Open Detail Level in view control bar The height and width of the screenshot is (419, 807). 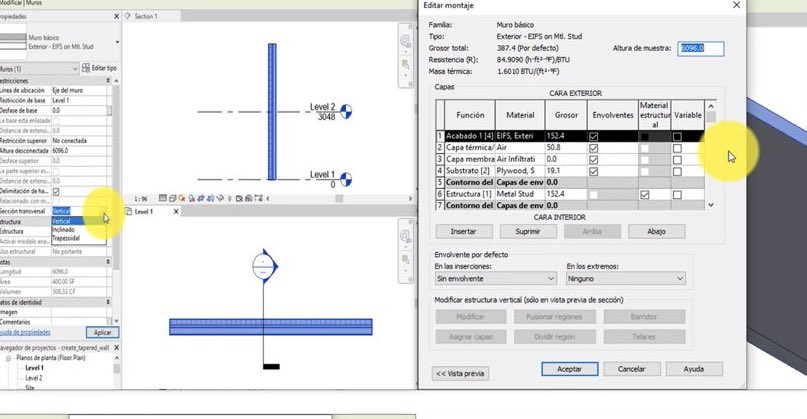pyautogui.click(x=163, y=198)
